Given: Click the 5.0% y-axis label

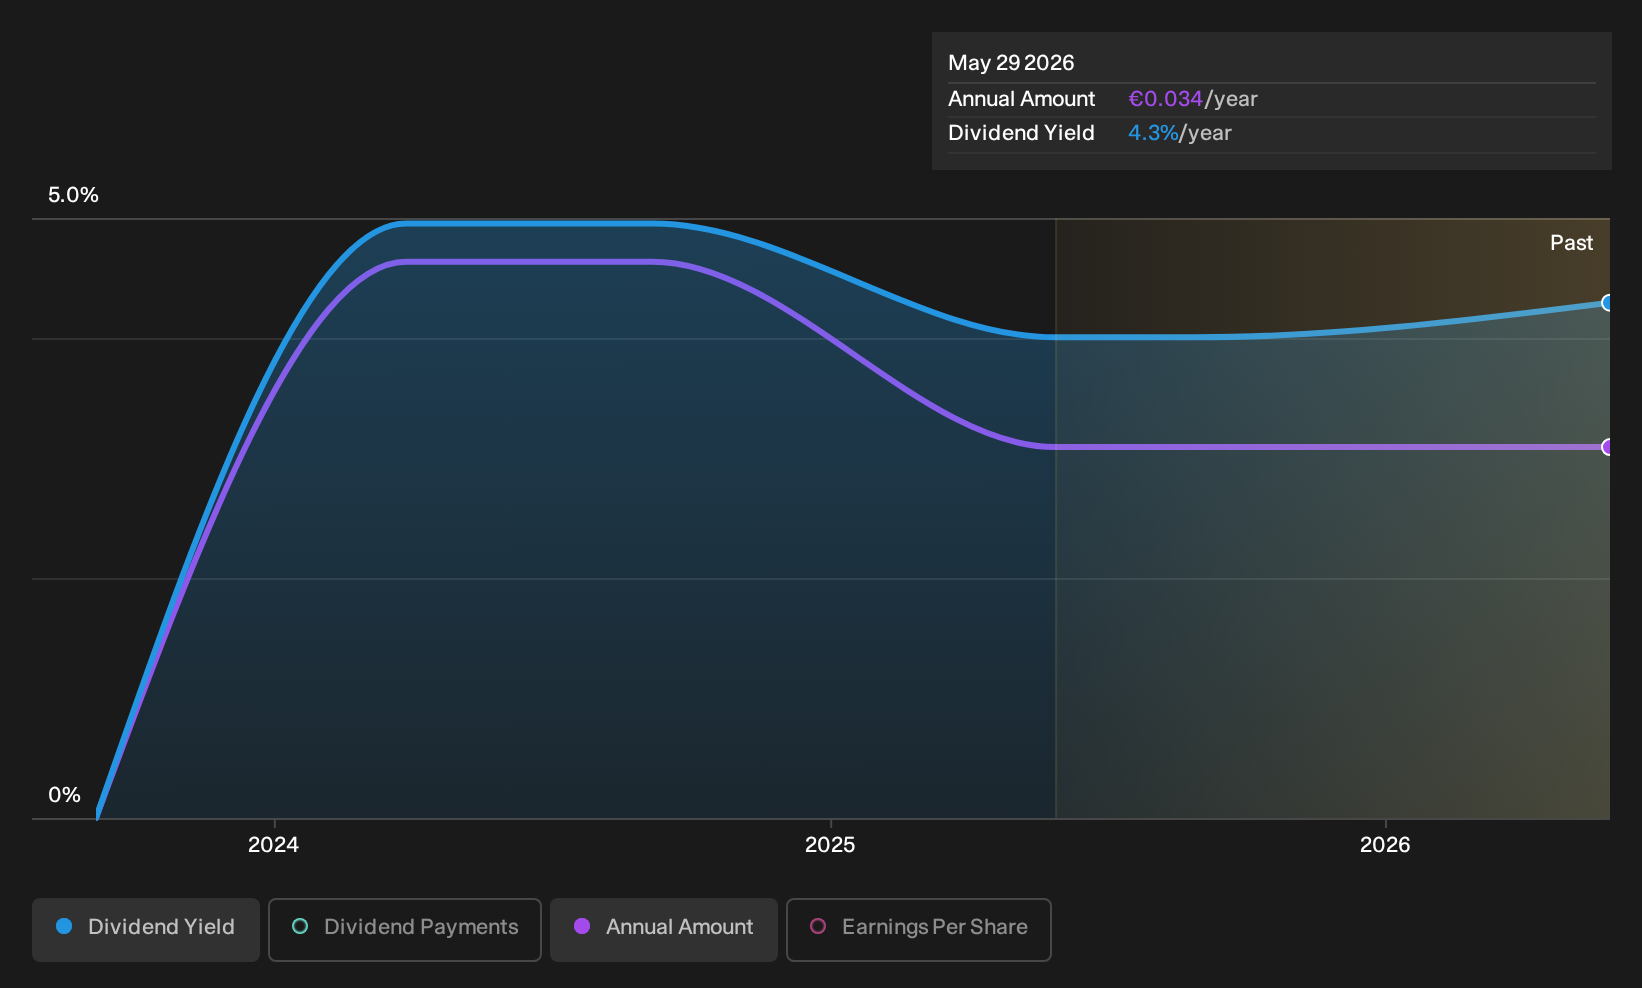Looking at the screenshot, I should click(x=73, y=195).
